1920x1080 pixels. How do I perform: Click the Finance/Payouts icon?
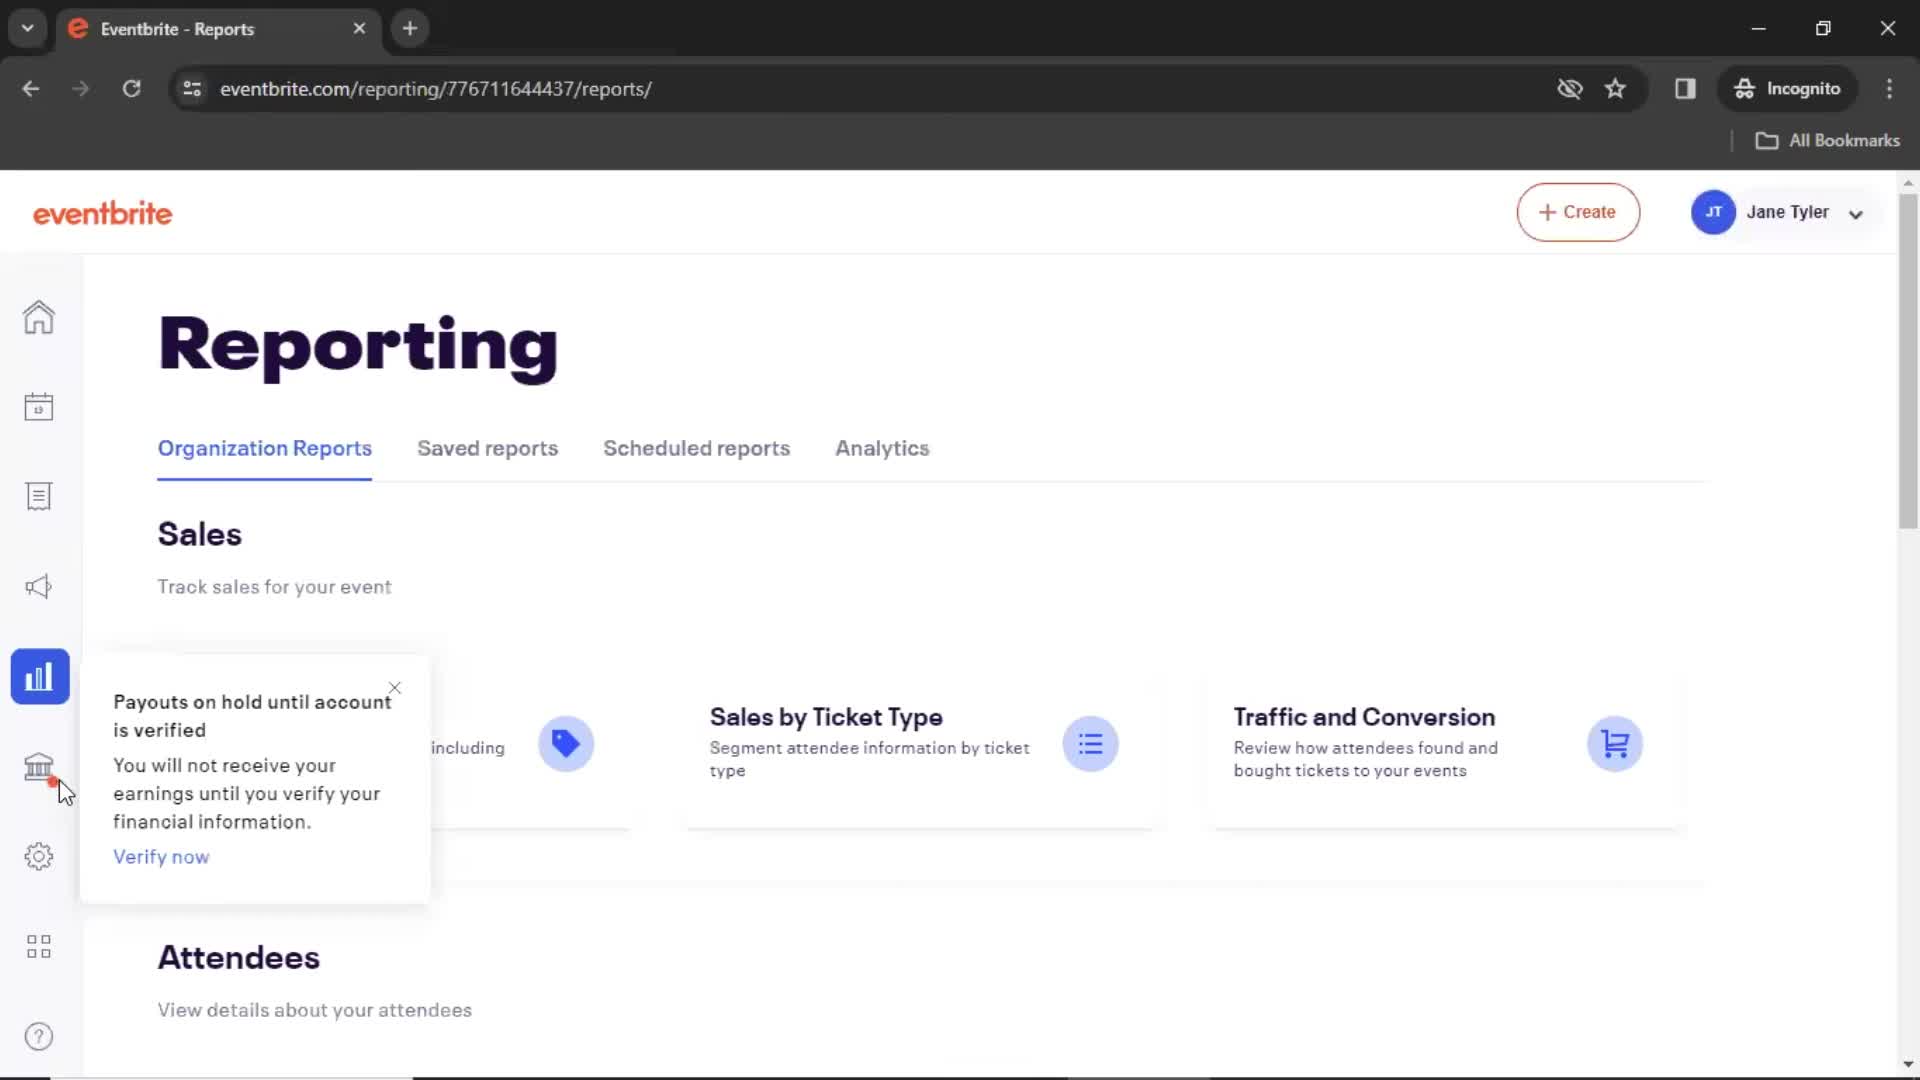point(38,765)
